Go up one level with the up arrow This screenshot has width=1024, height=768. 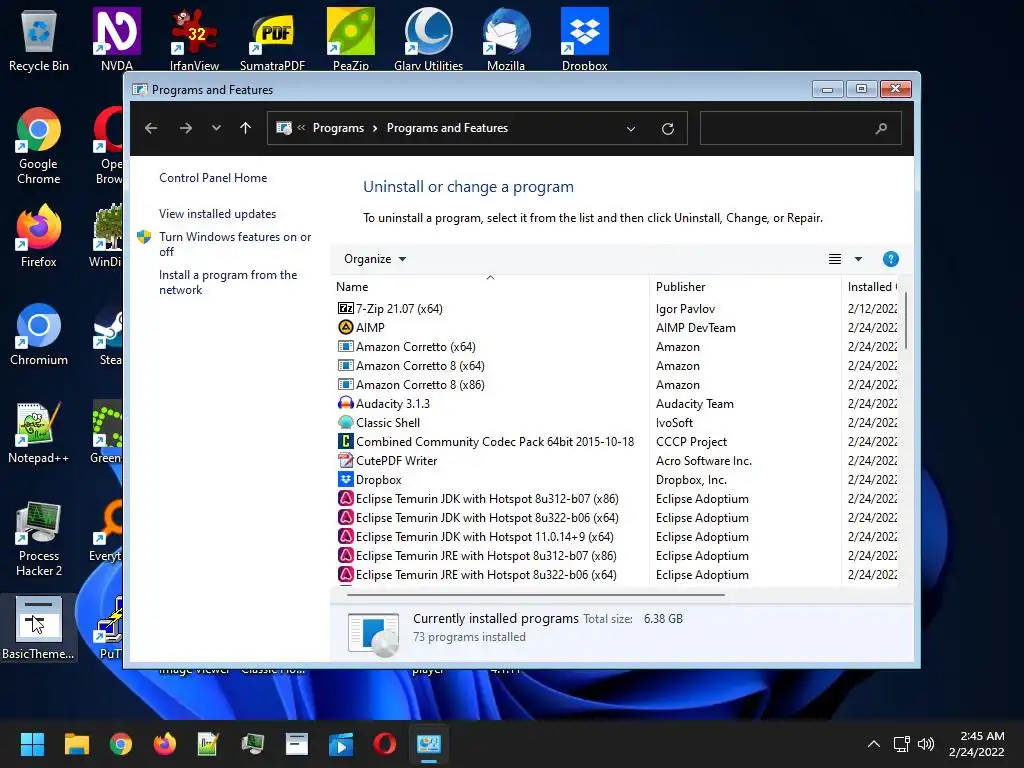click(246, 128)
